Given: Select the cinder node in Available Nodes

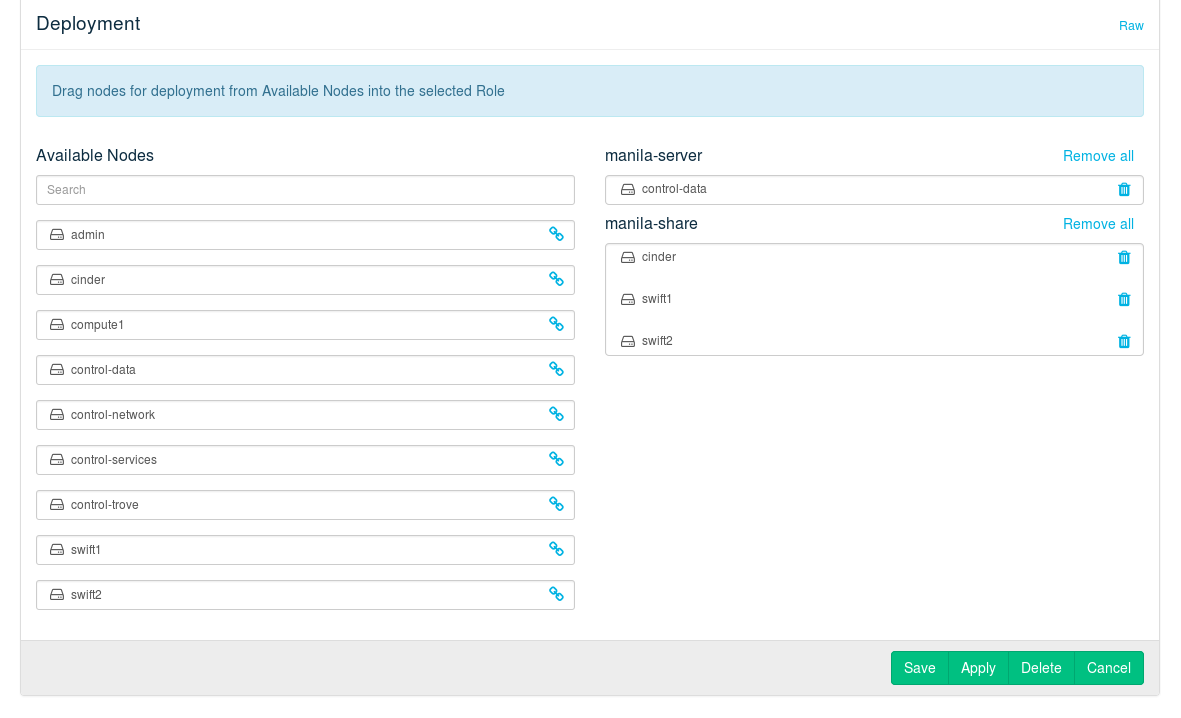Looking at the screenshot, I should pos(290,280).
